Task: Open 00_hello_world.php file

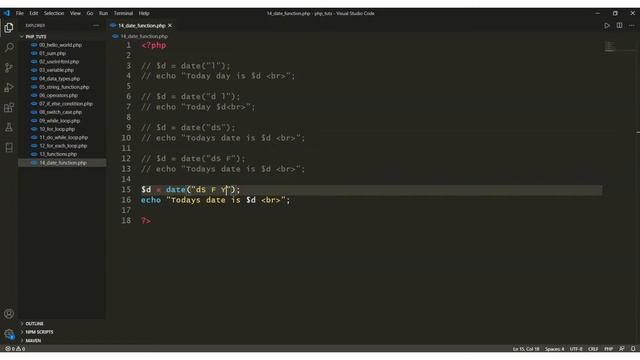Action: (x=60, y=45)
